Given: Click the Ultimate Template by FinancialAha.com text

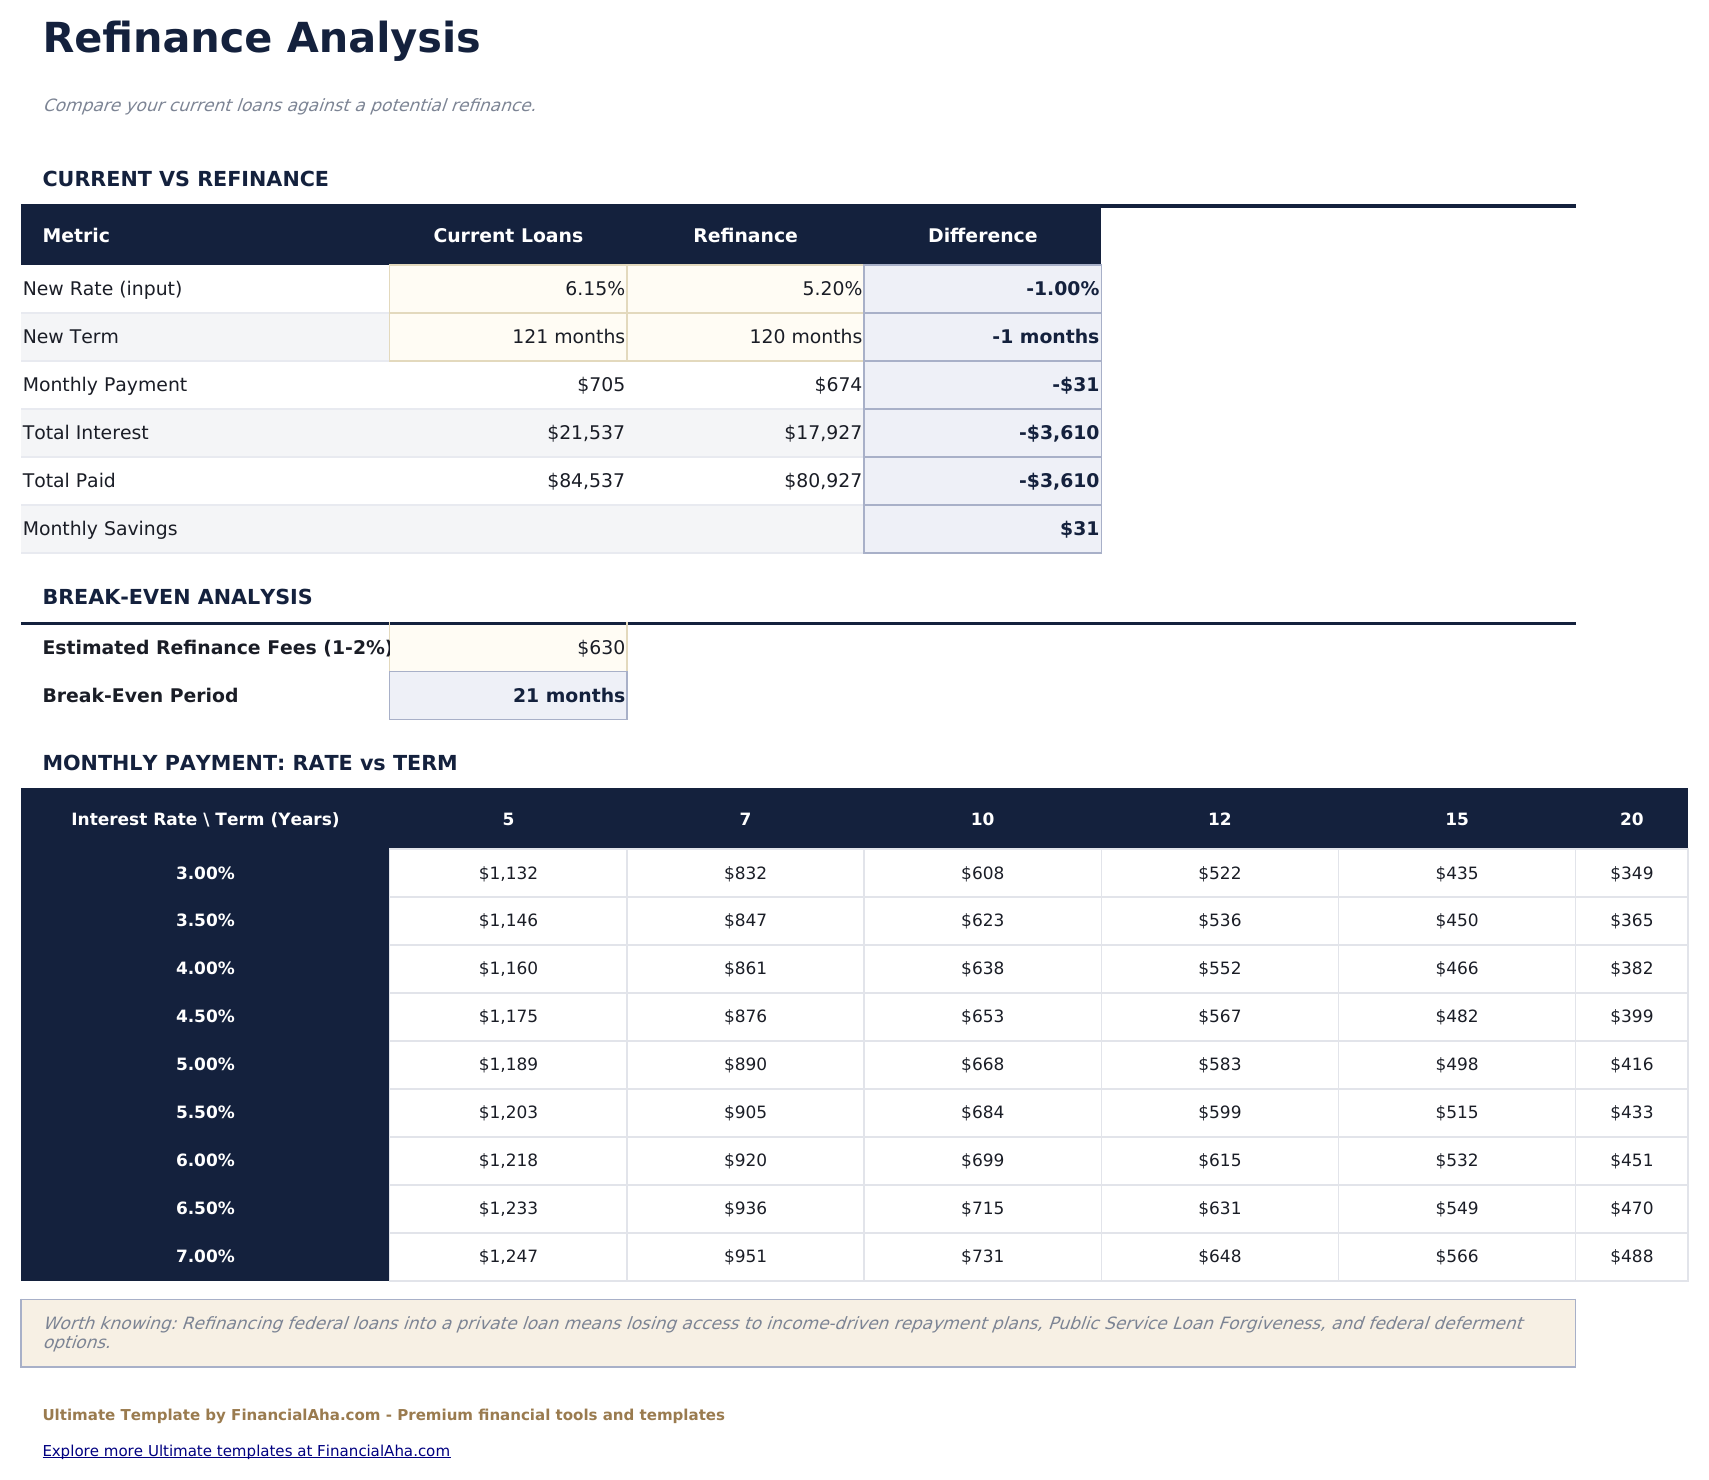Looking at the screenshot, I should pyautogui.click(x=383, y=1414).
